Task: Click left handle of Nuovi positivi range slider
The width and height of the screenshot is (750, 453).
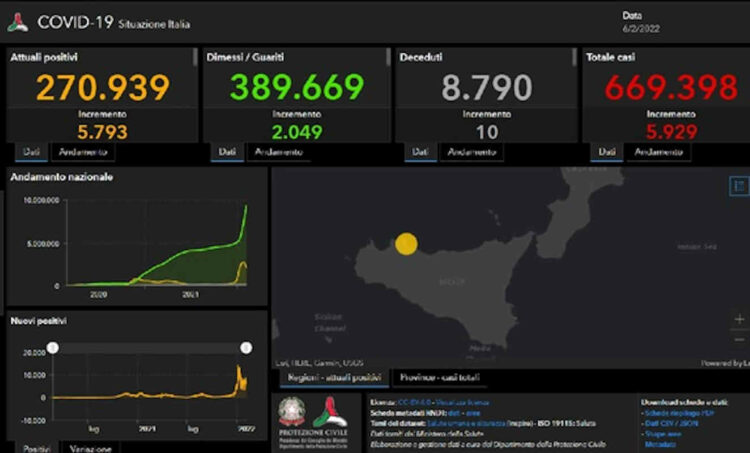Action: [x=53, y=347]
